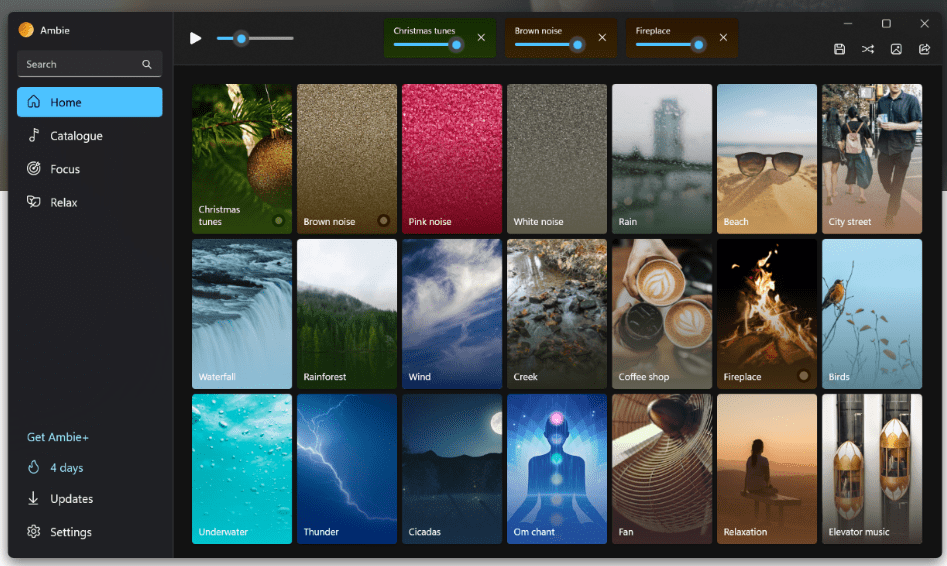Image resolution: width=947 pixels, height=566 pixels.
Task: Open the Updates page
Action: point(71,499)
